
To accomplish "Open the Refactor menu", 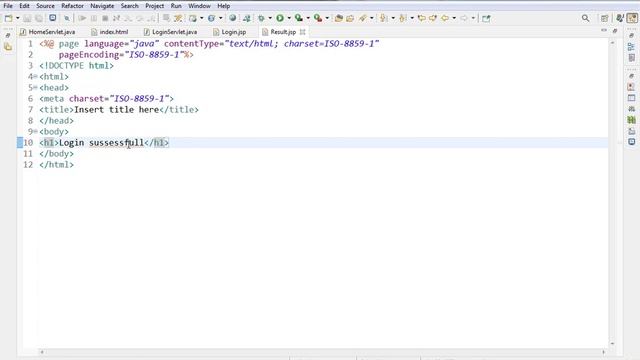I will (x=72, y=6).
